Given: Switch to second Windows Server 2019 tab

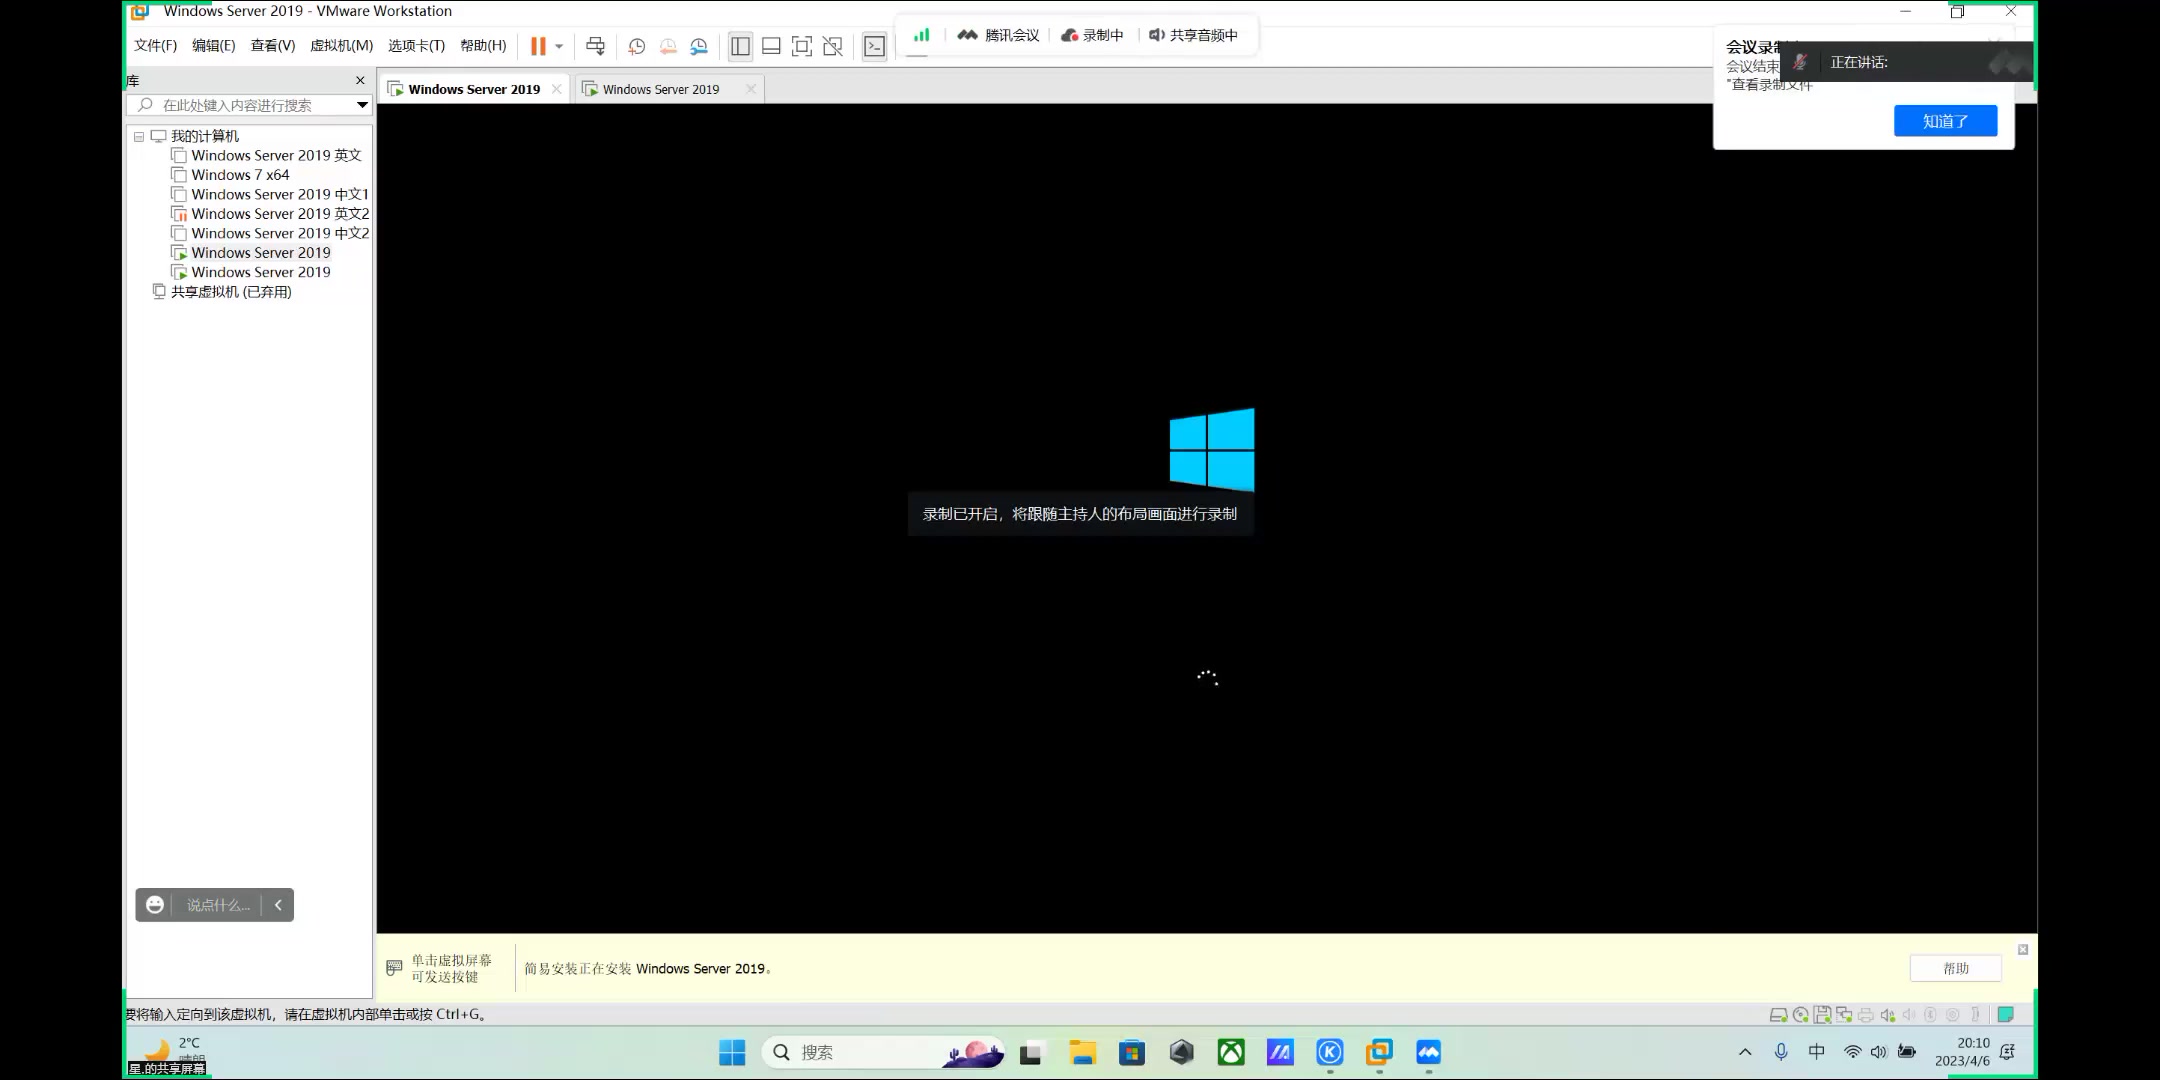Looking at the screenshot, I should 660,89.
